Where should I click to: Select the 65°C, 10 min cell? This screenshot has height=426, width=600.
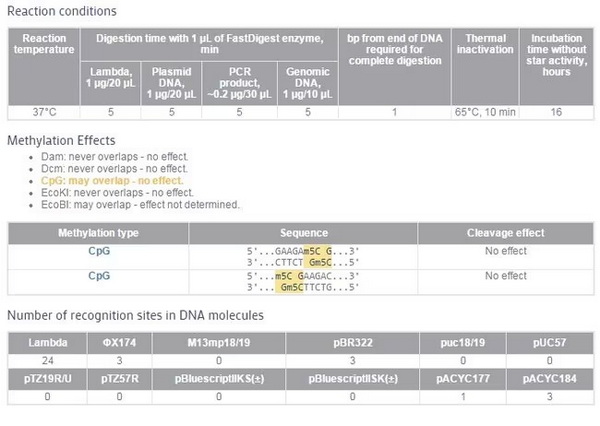pyautogui.click(x=485, y=113)
